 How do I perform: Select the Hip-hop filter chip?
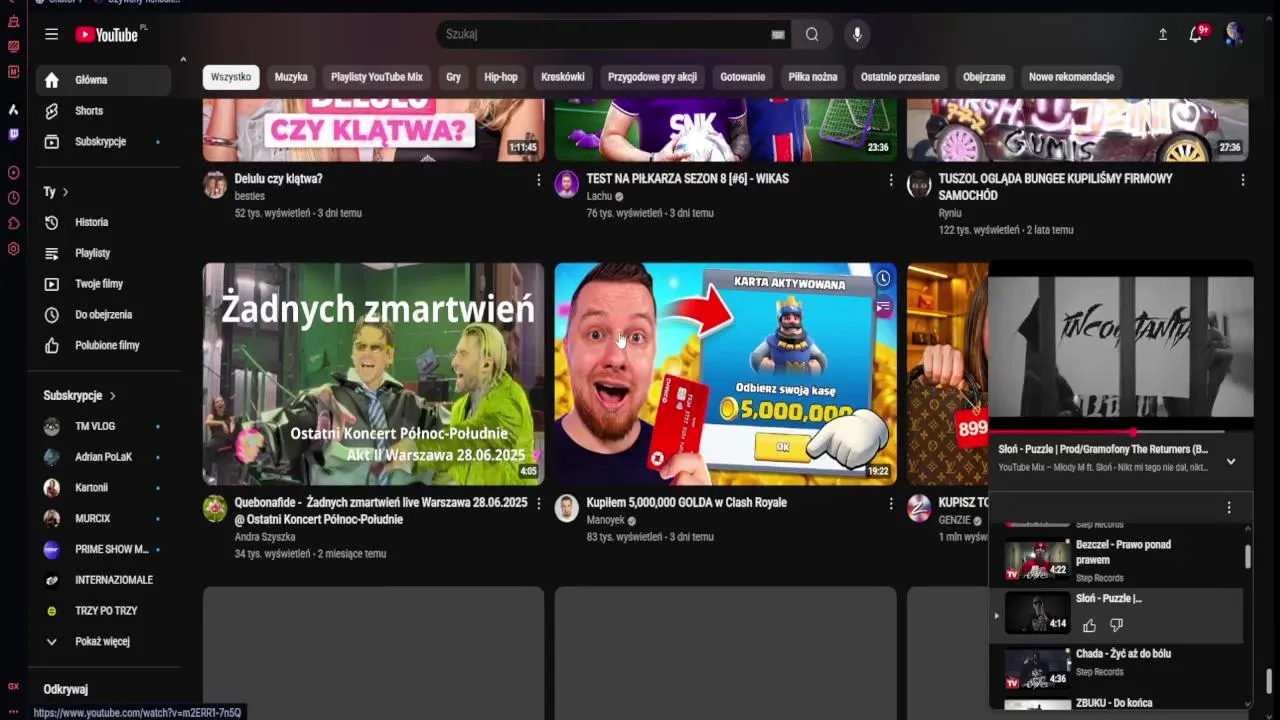501,77
